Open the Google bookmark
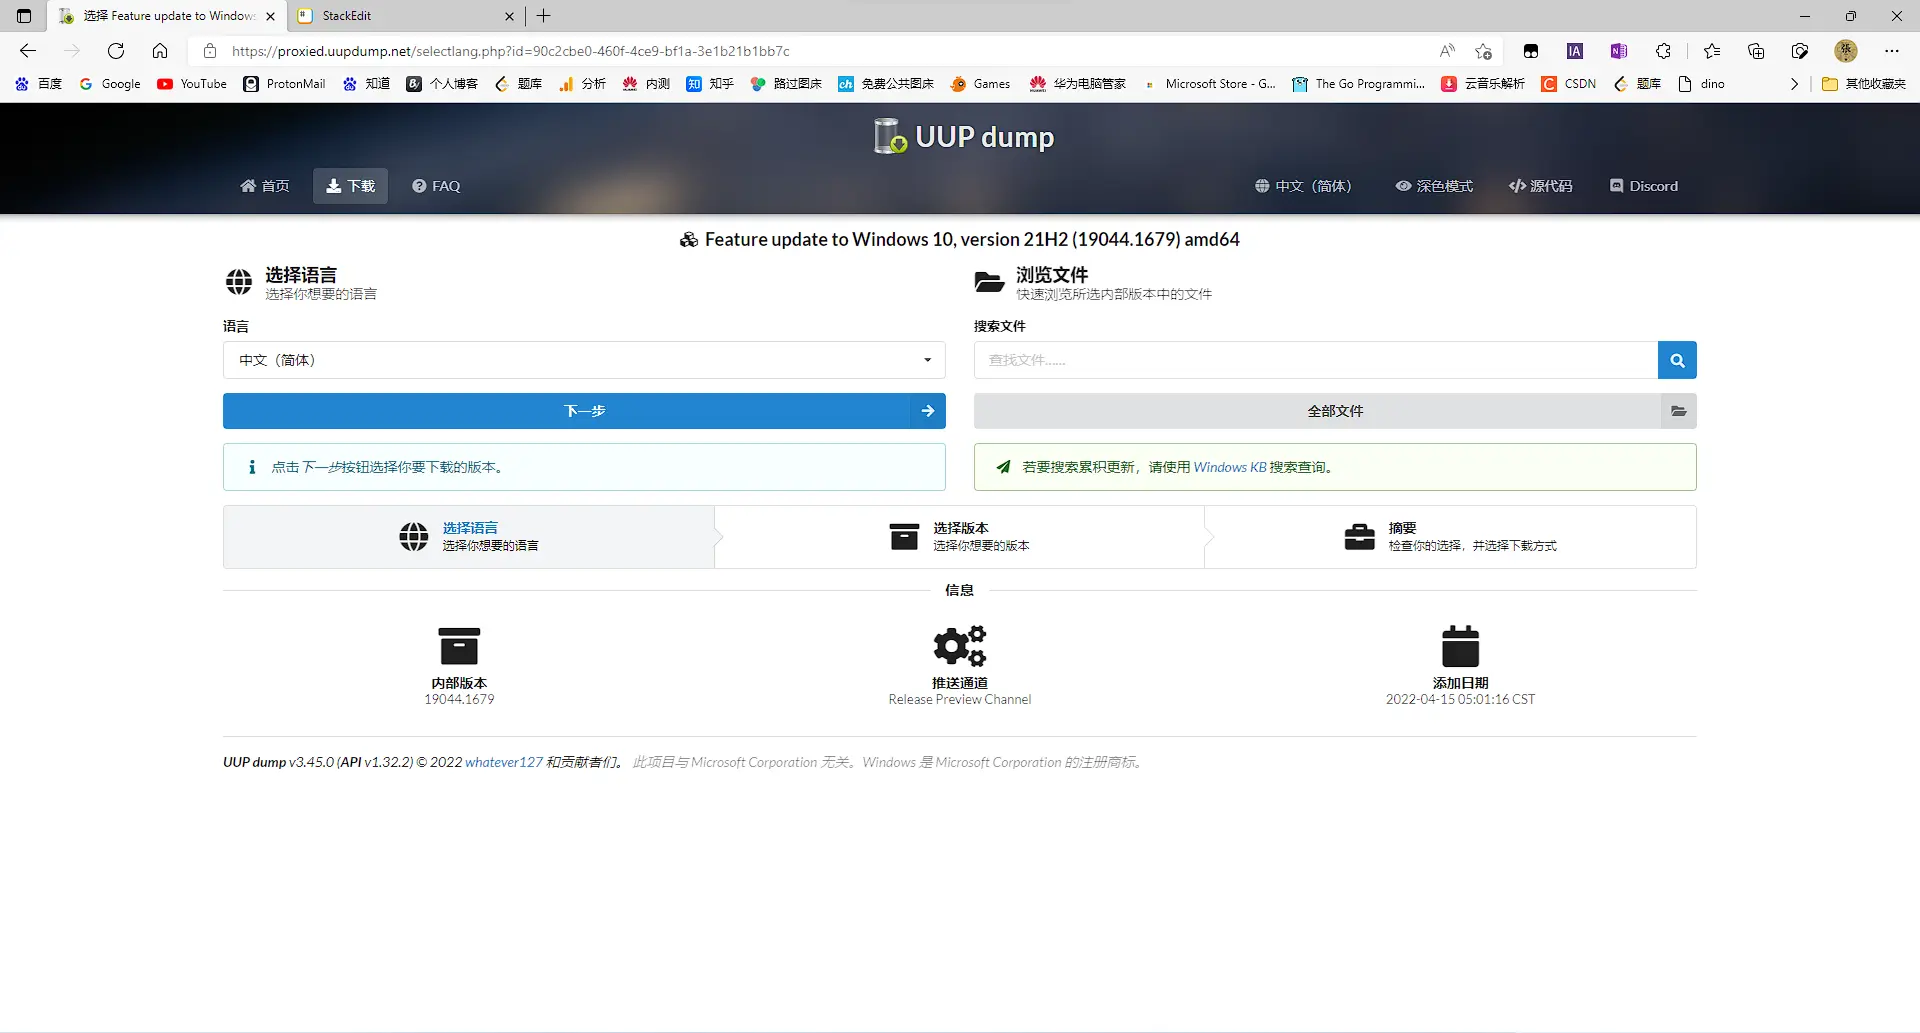Screen dimensions: 1920x1033 pyautogui.click(x=110, y=84)
